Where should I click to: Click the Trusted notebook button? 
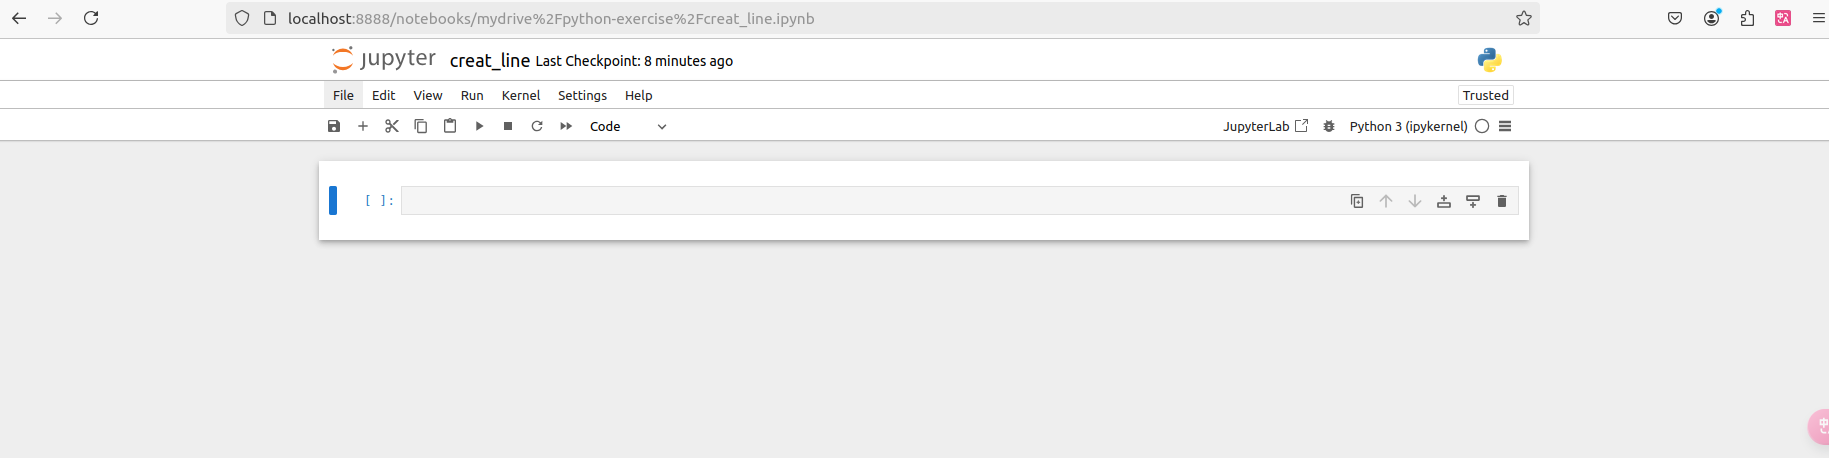(1485, 95)
